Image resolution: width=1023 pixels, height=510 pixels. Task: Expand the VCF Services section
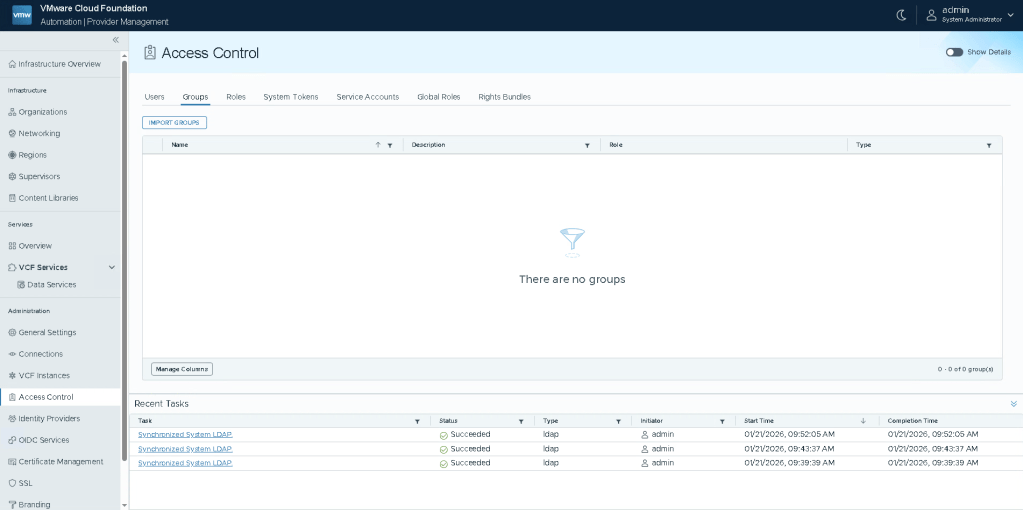coord(112,267)
